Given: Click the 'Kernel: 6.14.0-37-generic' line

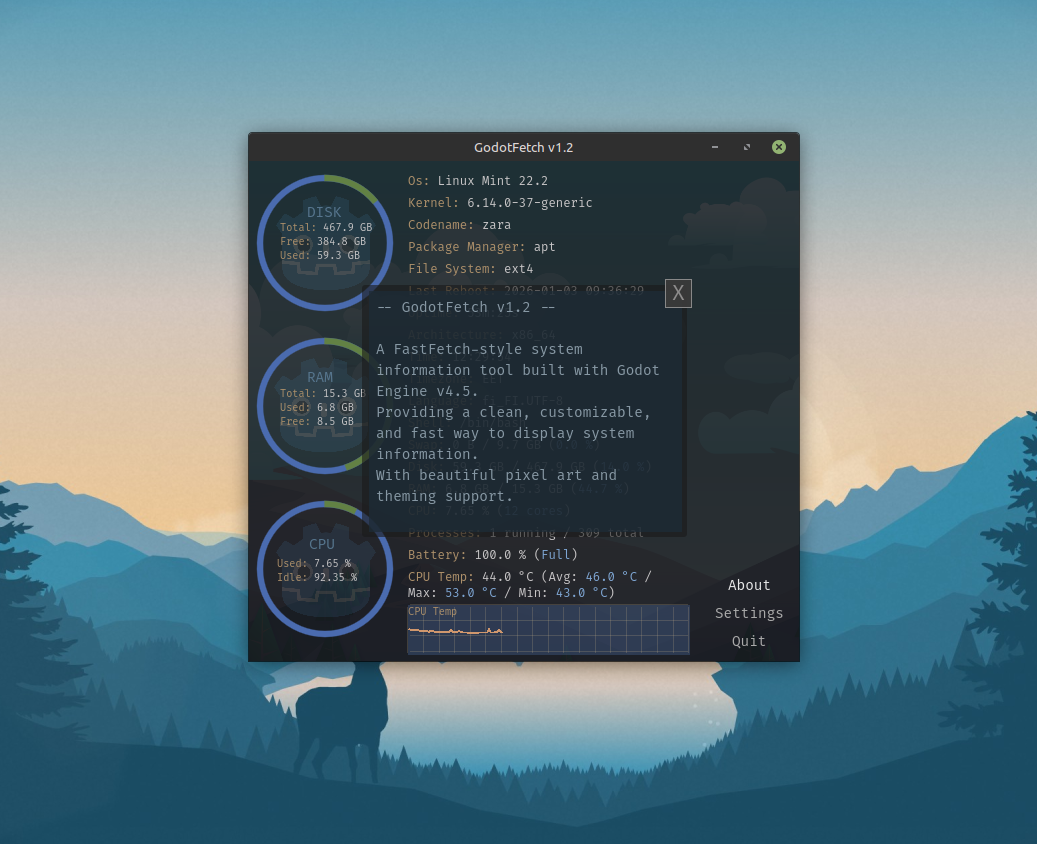Looking at the screenshot, I should tap(500, 202).
